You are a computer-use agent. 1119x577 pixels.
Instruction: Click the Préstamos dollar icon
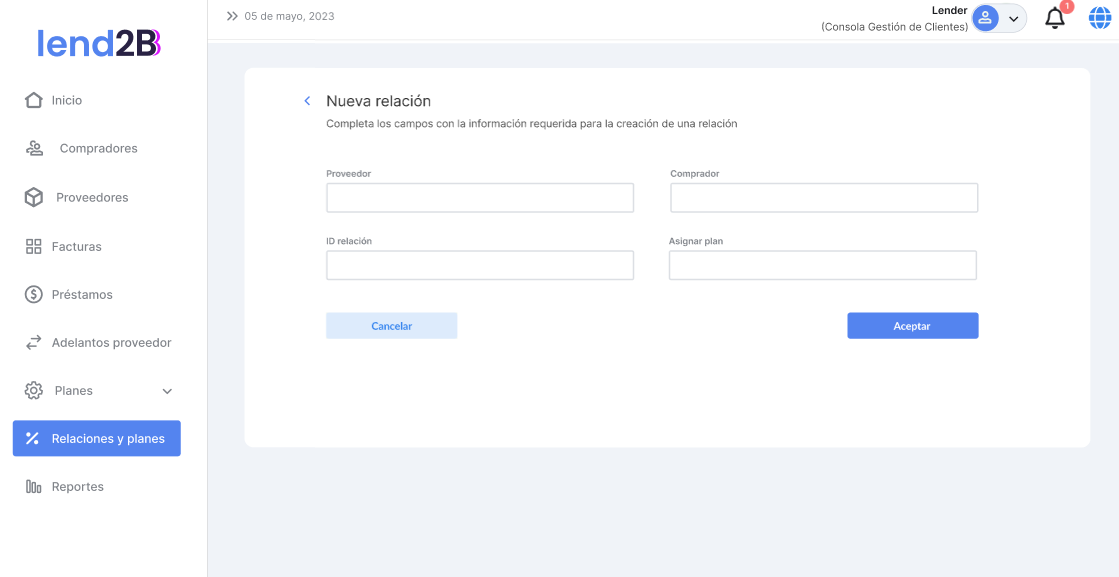(x=34, y=294)
